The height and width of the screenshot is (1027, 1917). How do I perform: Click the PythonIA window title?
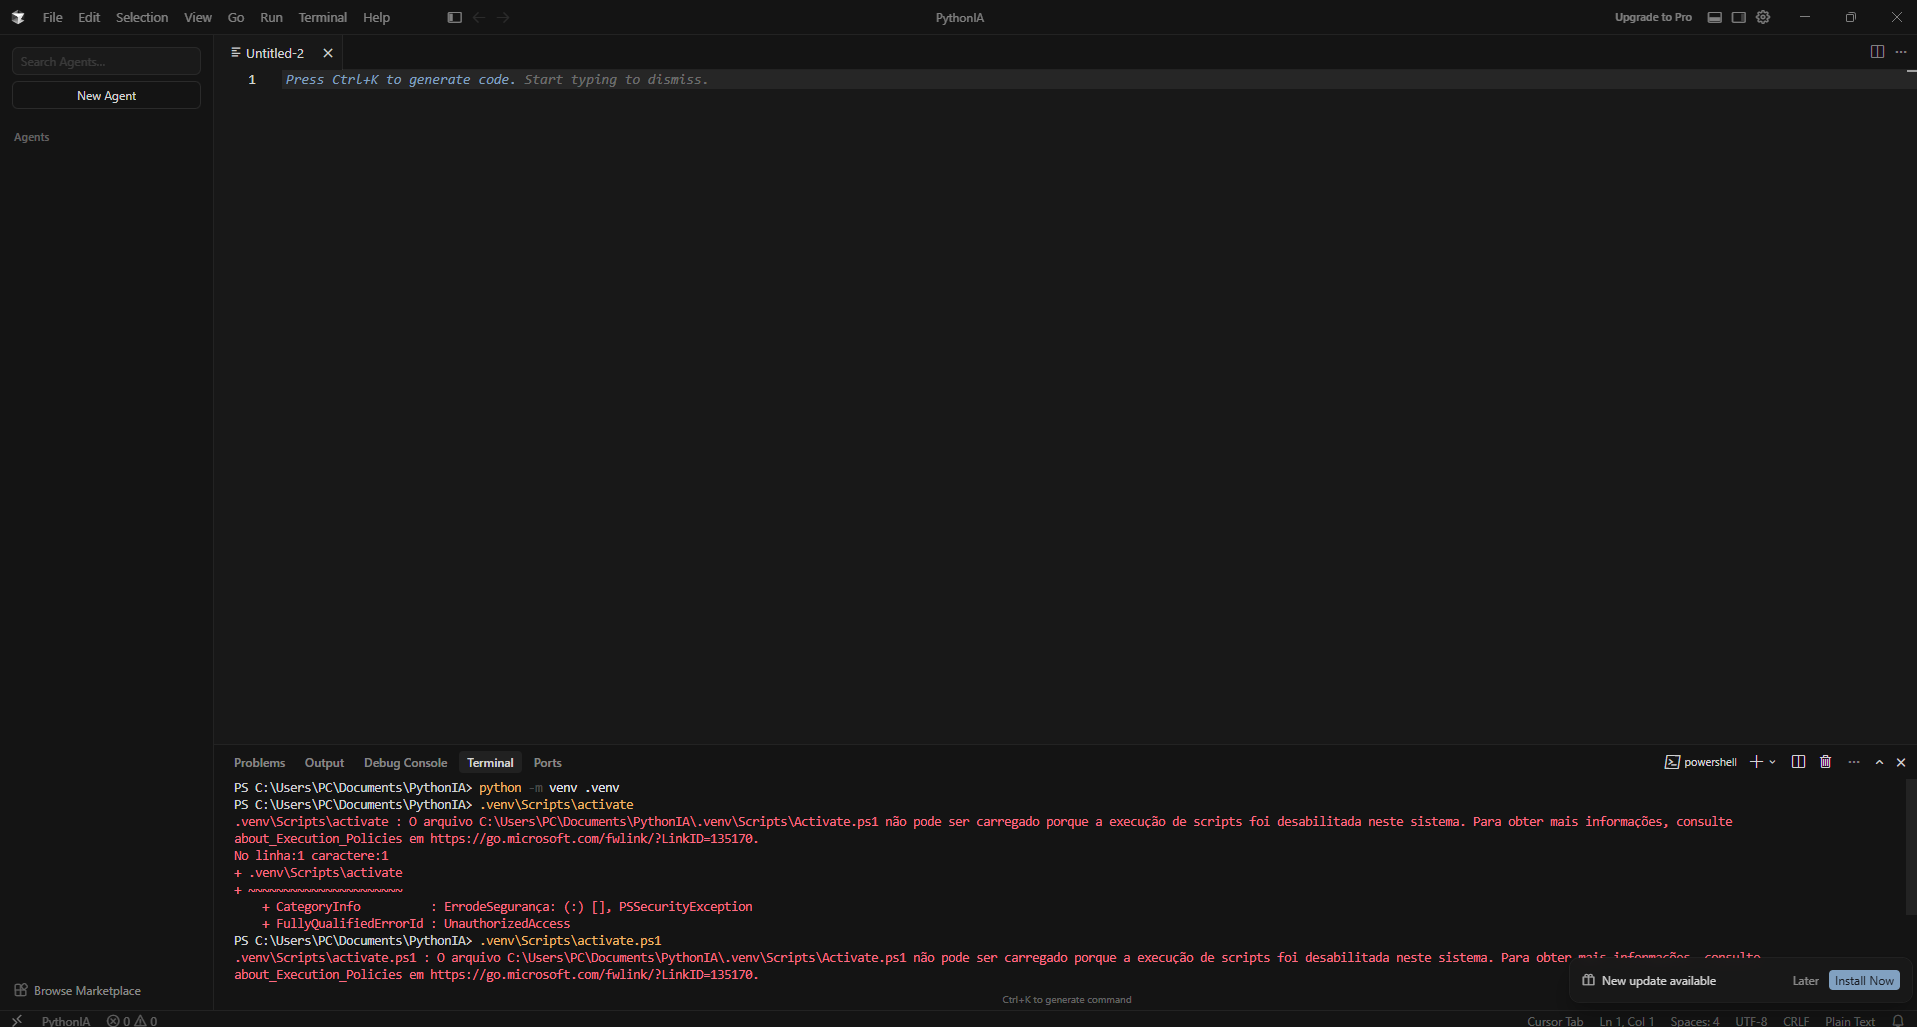[x=959, y=17]
